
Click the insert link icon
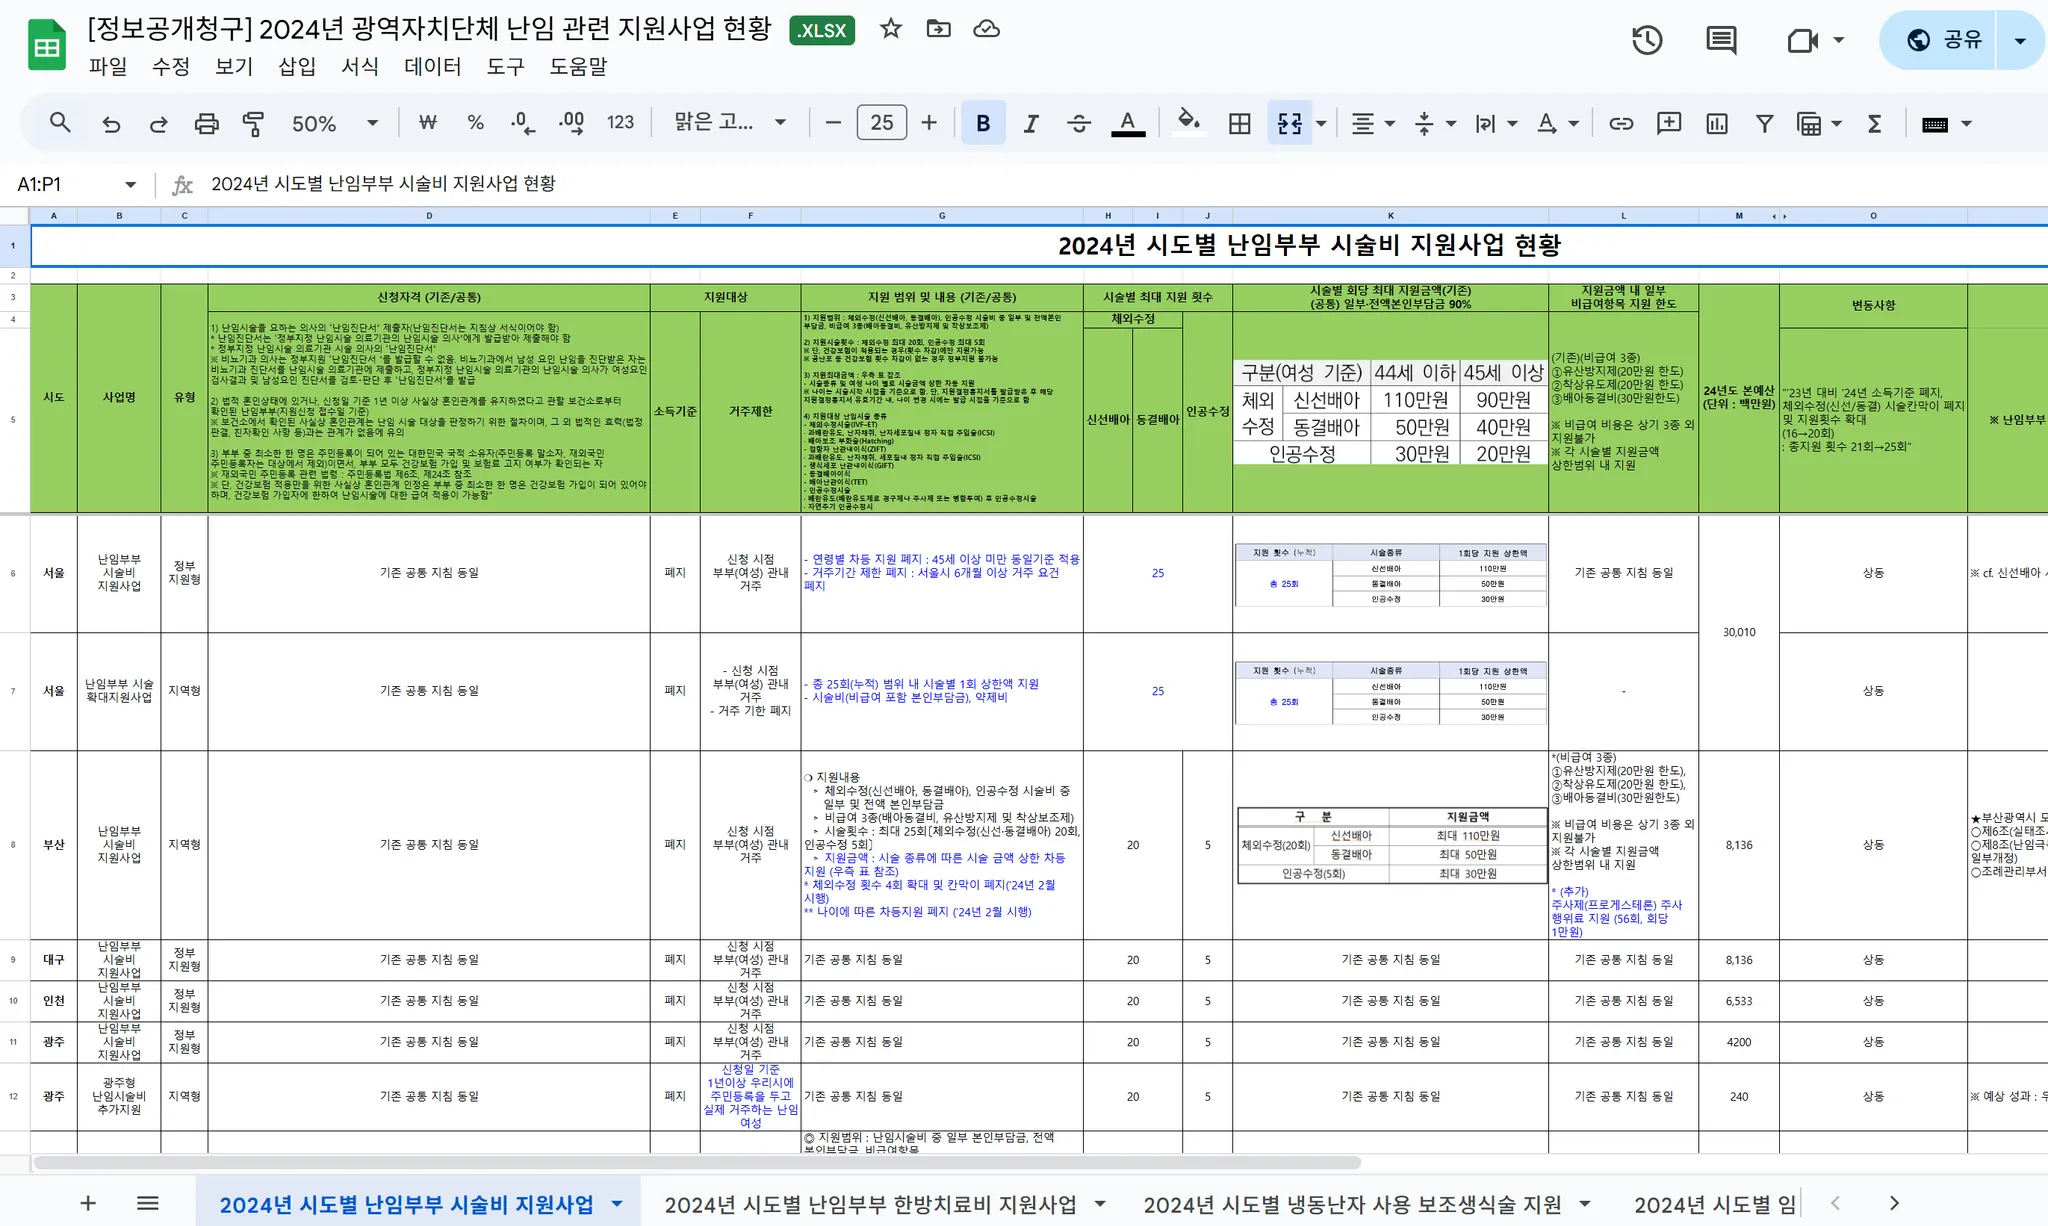(x=1620, y=123)
